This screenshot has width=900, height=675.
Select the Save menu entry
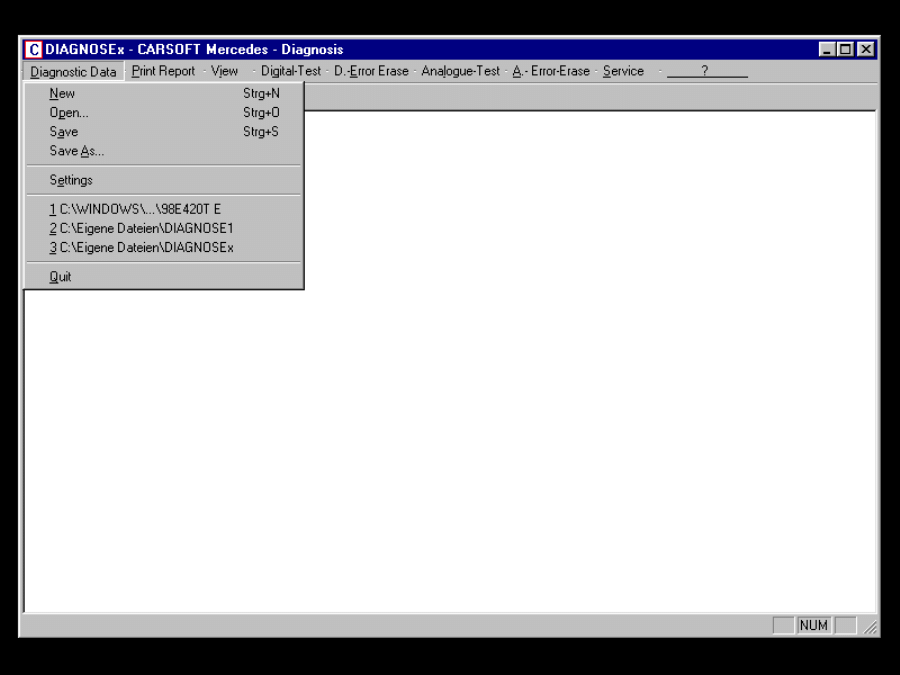[63, 132]
